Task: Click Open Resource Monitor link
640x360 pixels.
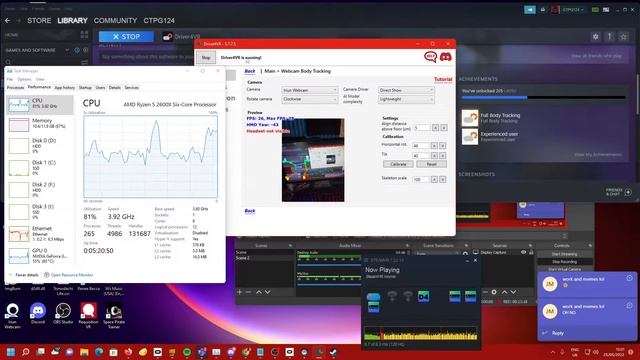Action: pyautogui.click(x=72, y=275)
